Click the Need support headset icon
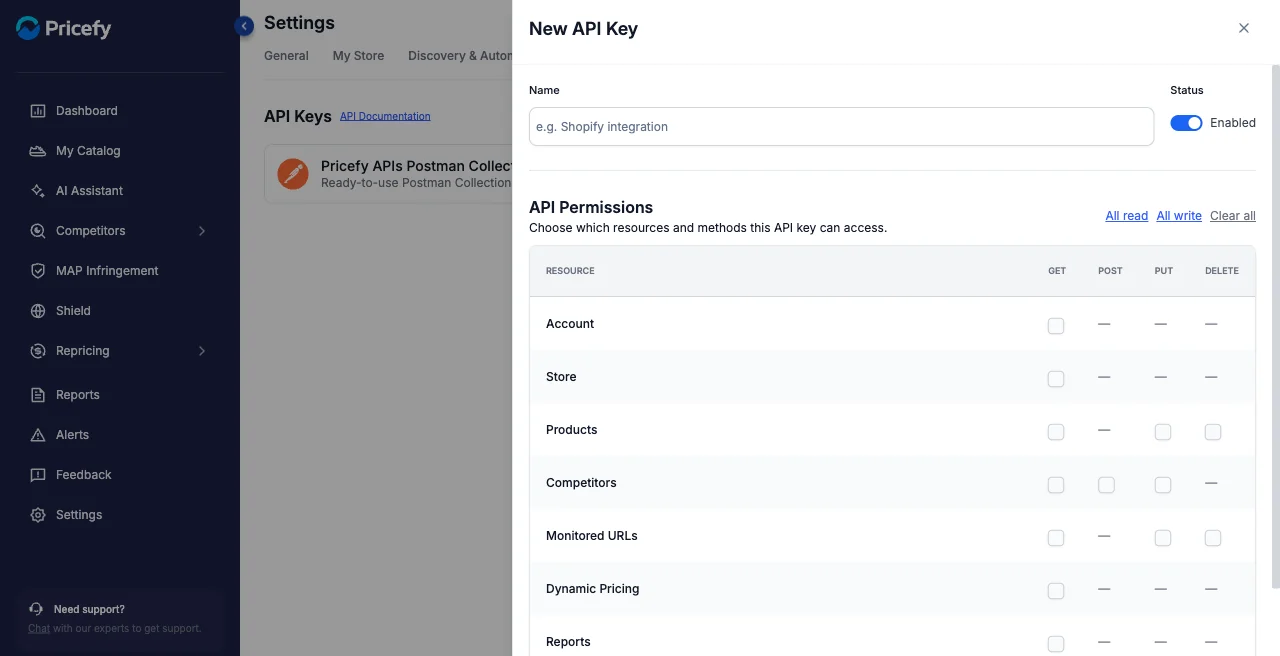This screenshot has width=1280, height=656. point(36,609)
